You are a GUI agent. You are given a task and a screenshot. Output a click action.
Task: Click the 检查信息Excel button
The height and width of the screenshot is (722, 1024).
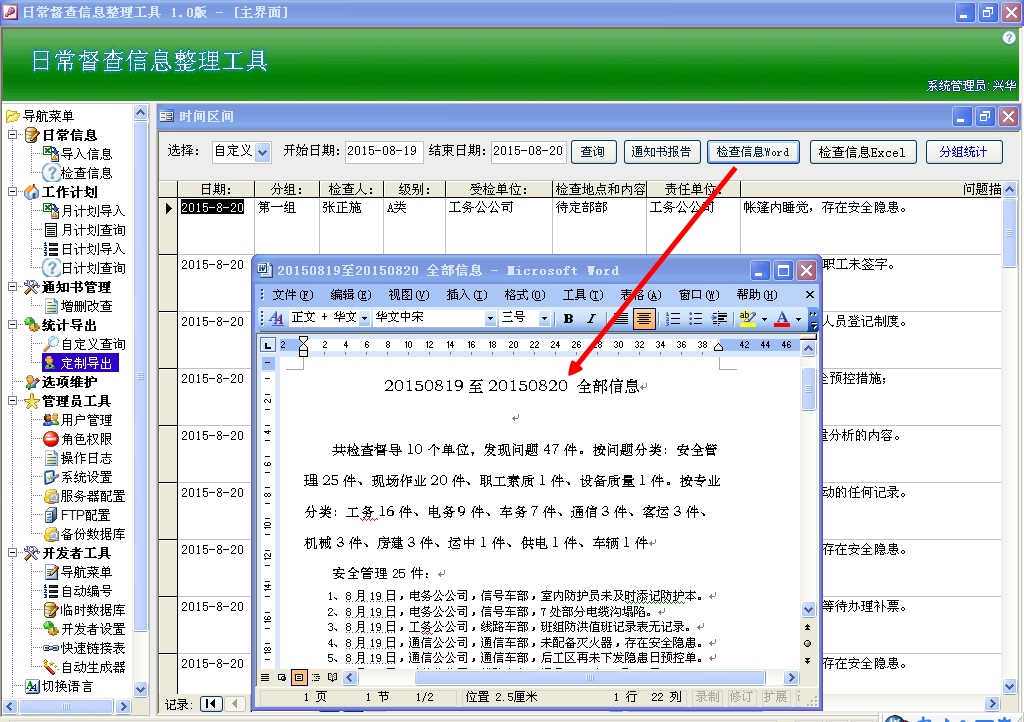pyautogui.click(x=862, y=152)
